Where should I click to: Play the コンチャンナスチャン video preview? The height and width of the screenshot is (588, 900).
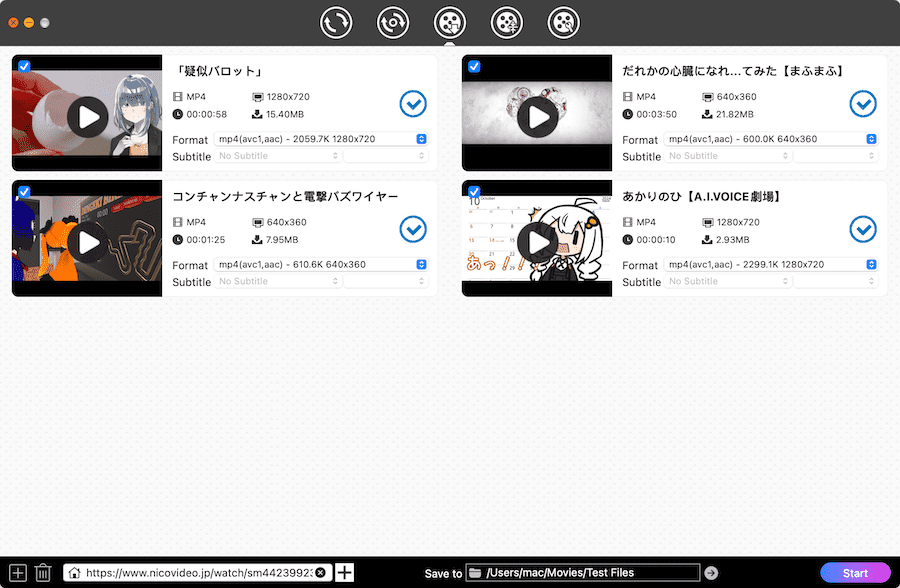click(x=88, y=242)
